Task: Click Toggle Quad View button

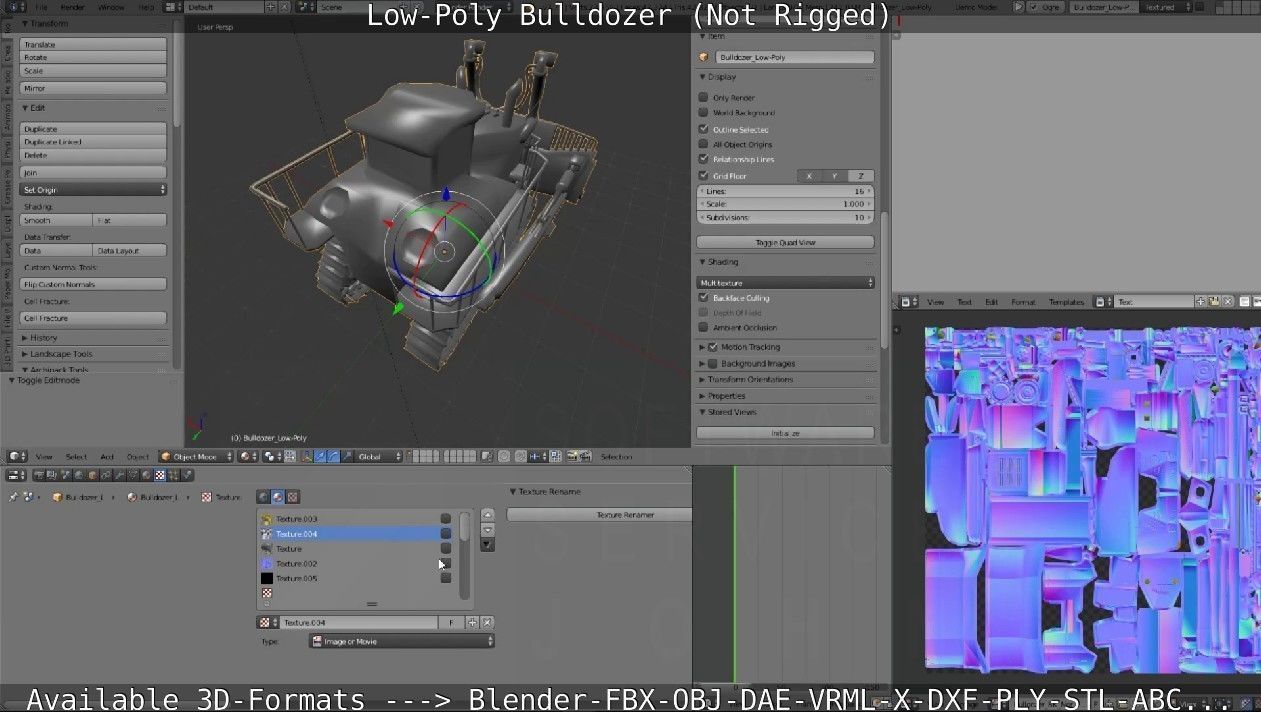Action: (785, 242)
